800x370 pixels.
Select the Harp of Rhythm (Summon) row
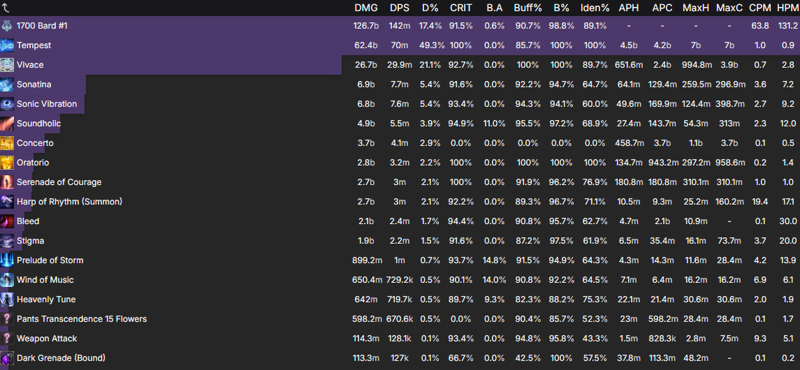(x=400, y=202)
